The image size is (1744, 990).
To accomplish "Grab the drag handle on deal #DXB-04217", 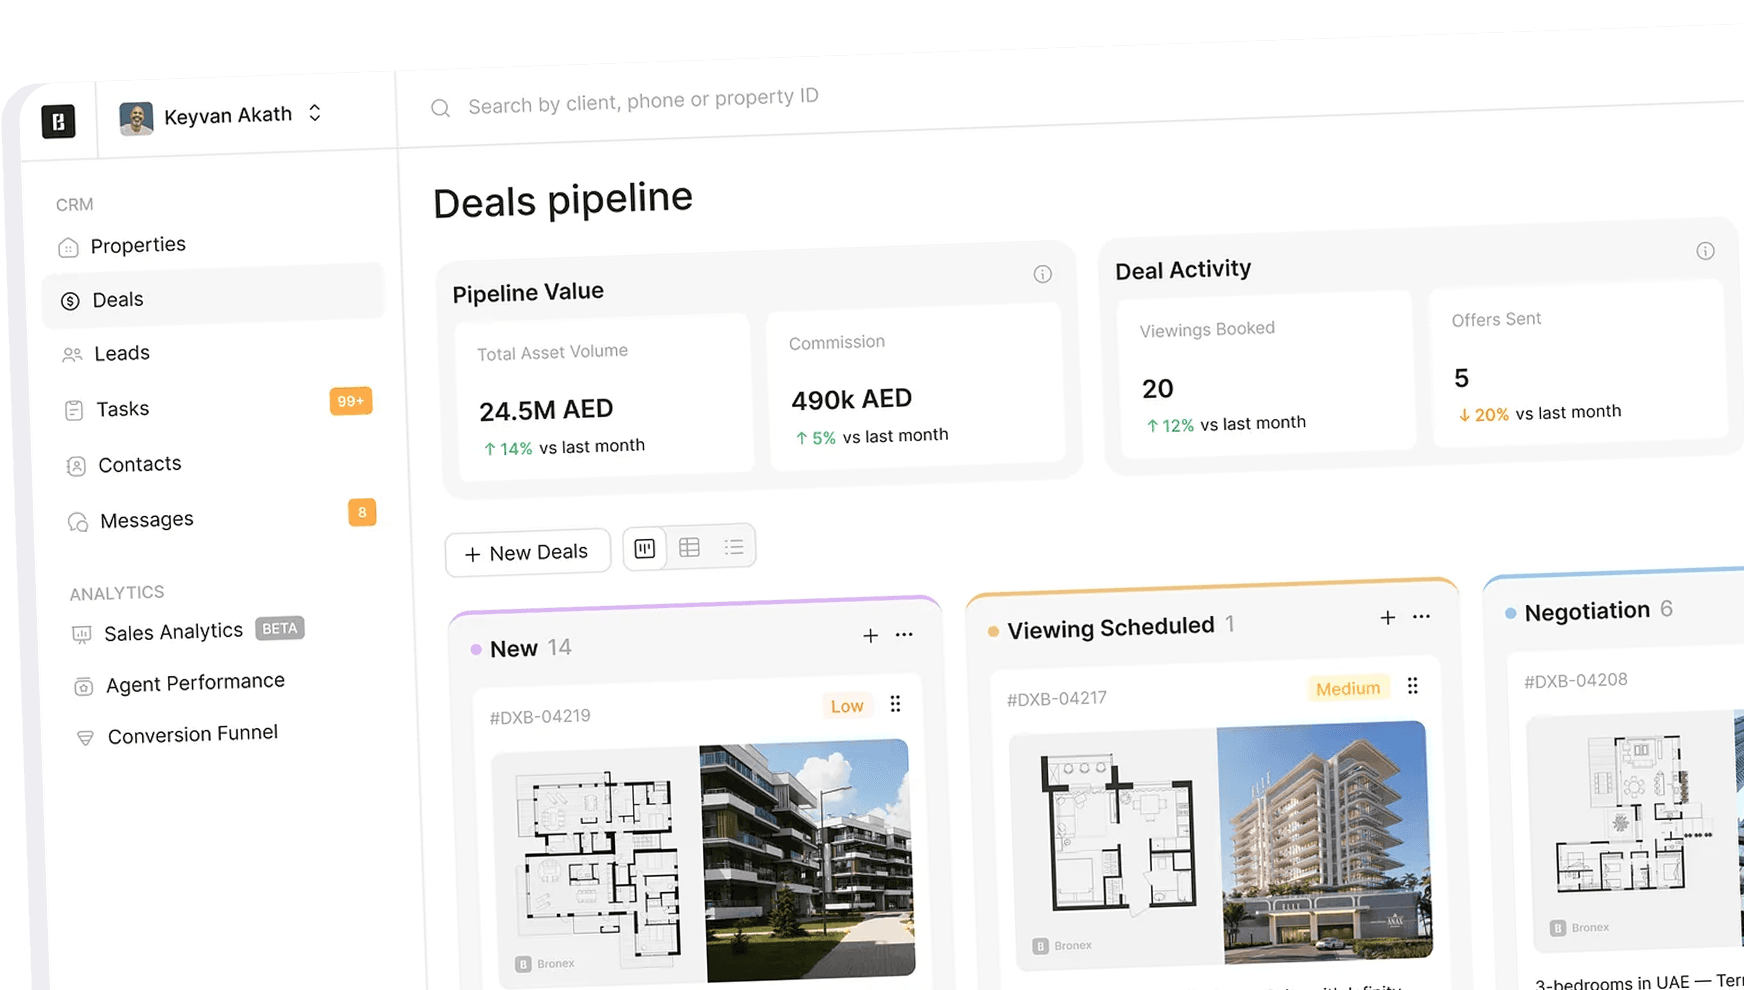I will [x=1413, y=686].
